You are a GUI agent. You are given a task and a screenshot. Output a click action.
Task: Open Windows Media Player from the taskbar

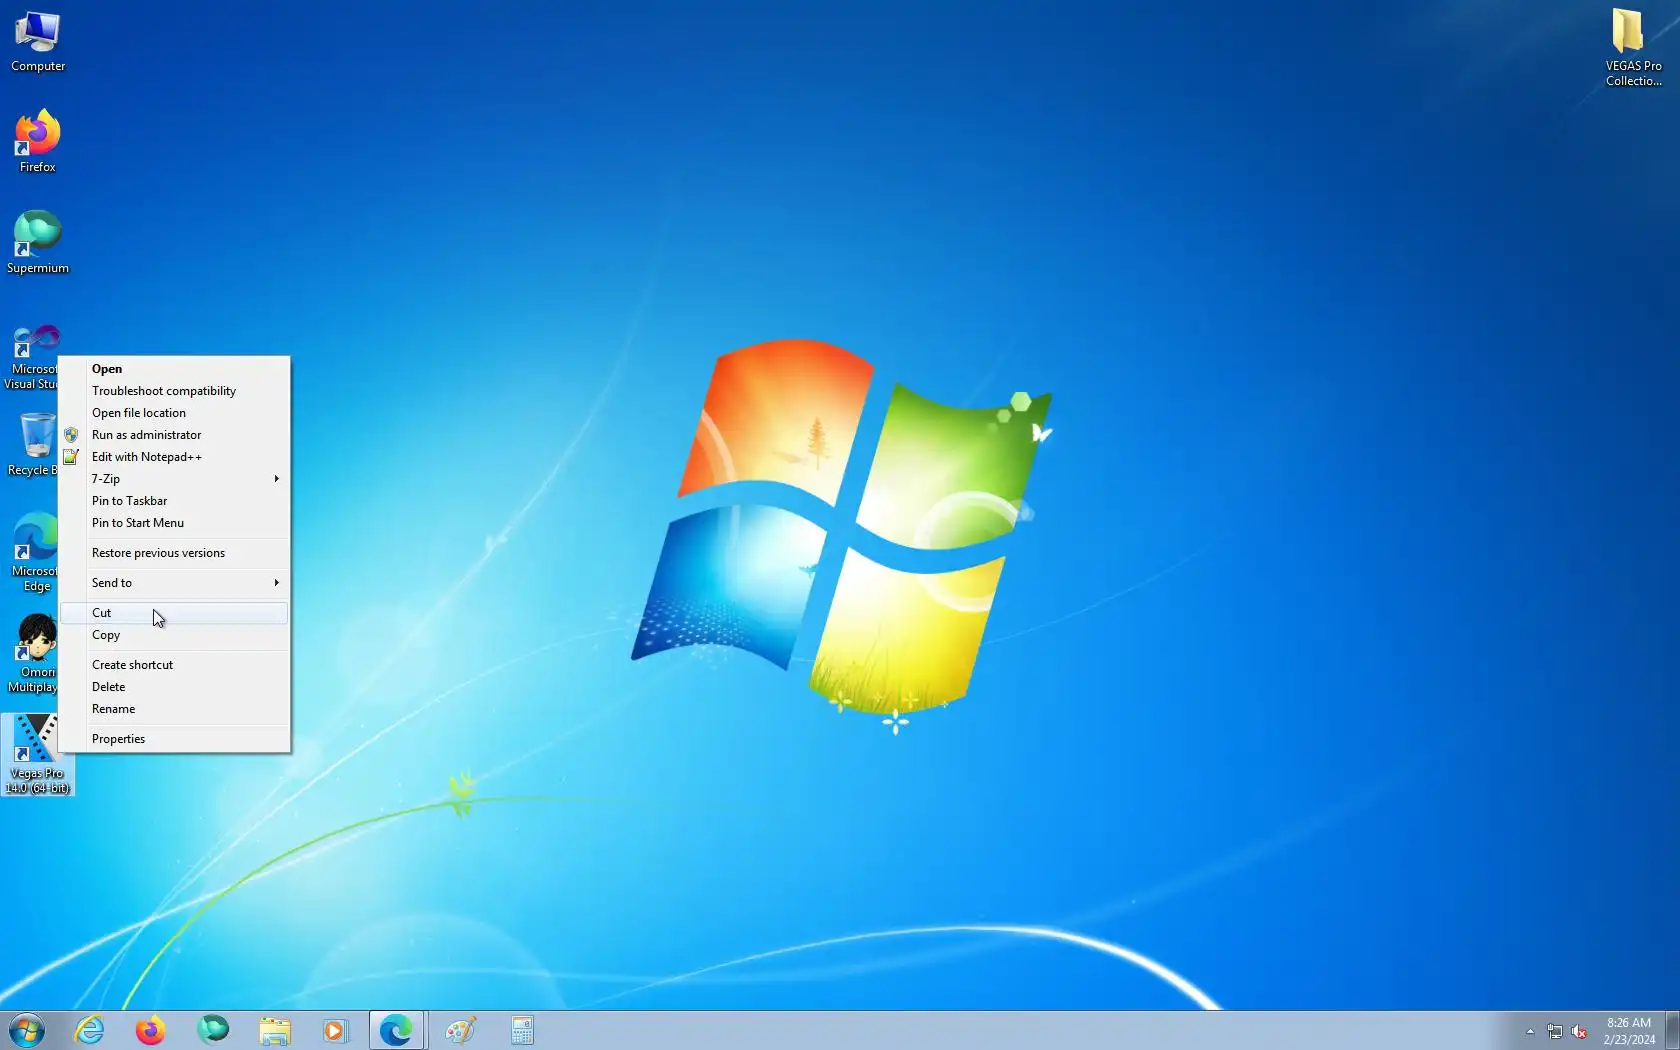click(x=335, y=1030)
